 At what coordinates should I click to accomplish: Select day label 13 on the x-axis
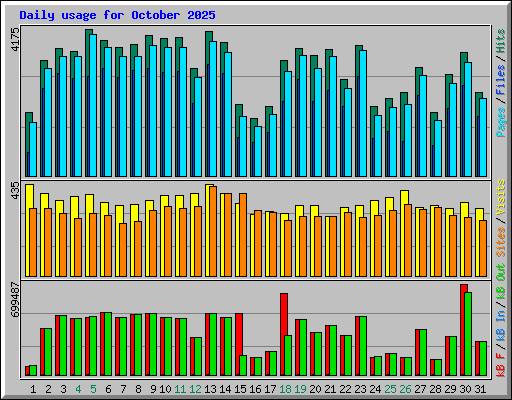tap(210, 389)
